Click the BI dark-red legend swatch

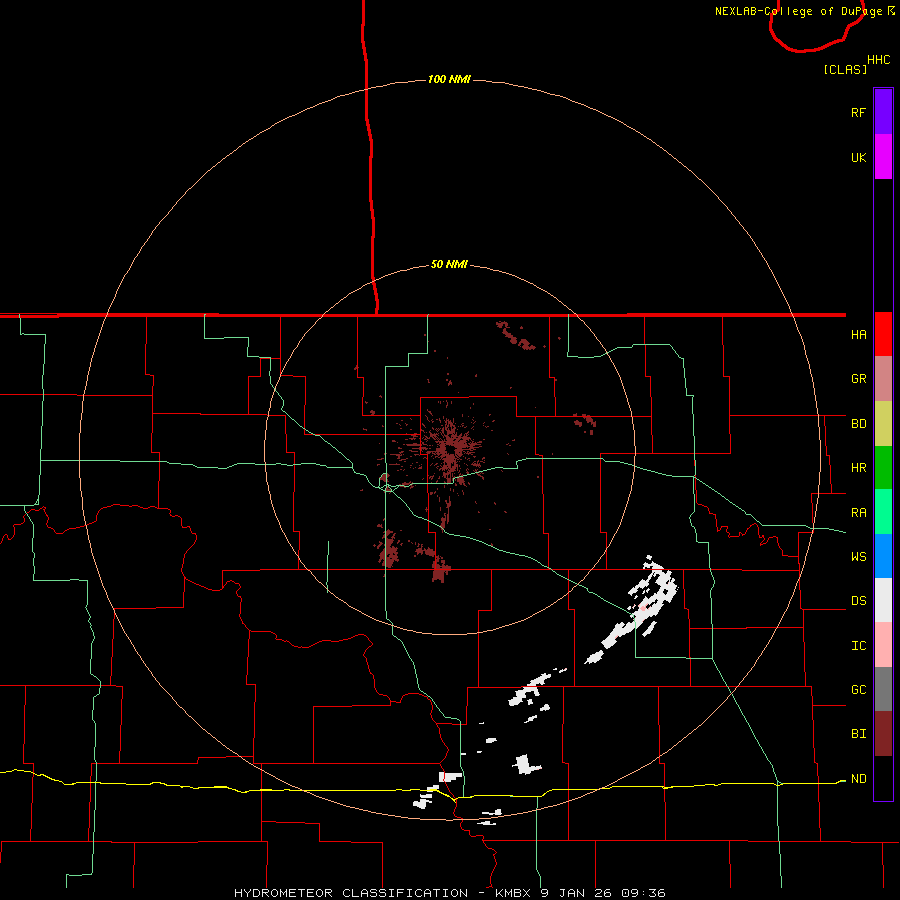(x=883, y=734)
